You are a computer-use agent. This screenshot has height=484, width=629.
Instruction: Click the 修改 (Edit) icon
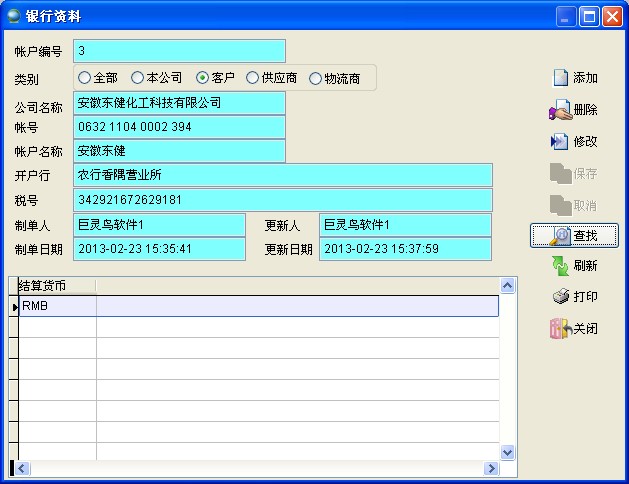coord(560,142)
